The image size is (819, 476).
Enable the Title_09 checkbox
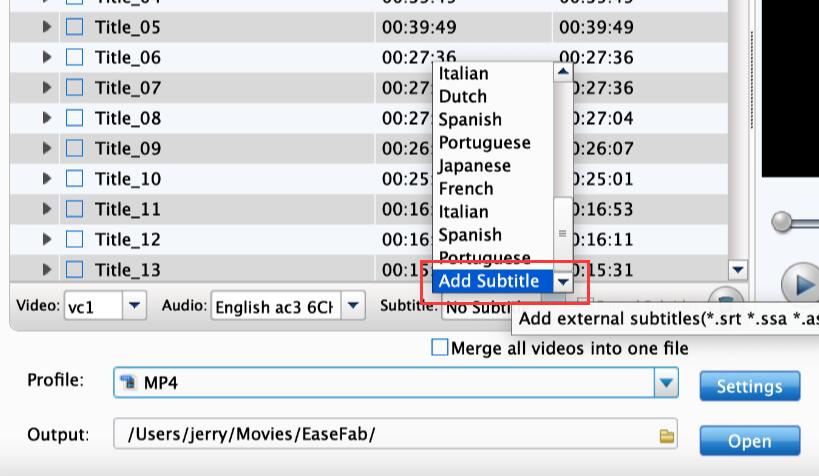pos(75,149)
